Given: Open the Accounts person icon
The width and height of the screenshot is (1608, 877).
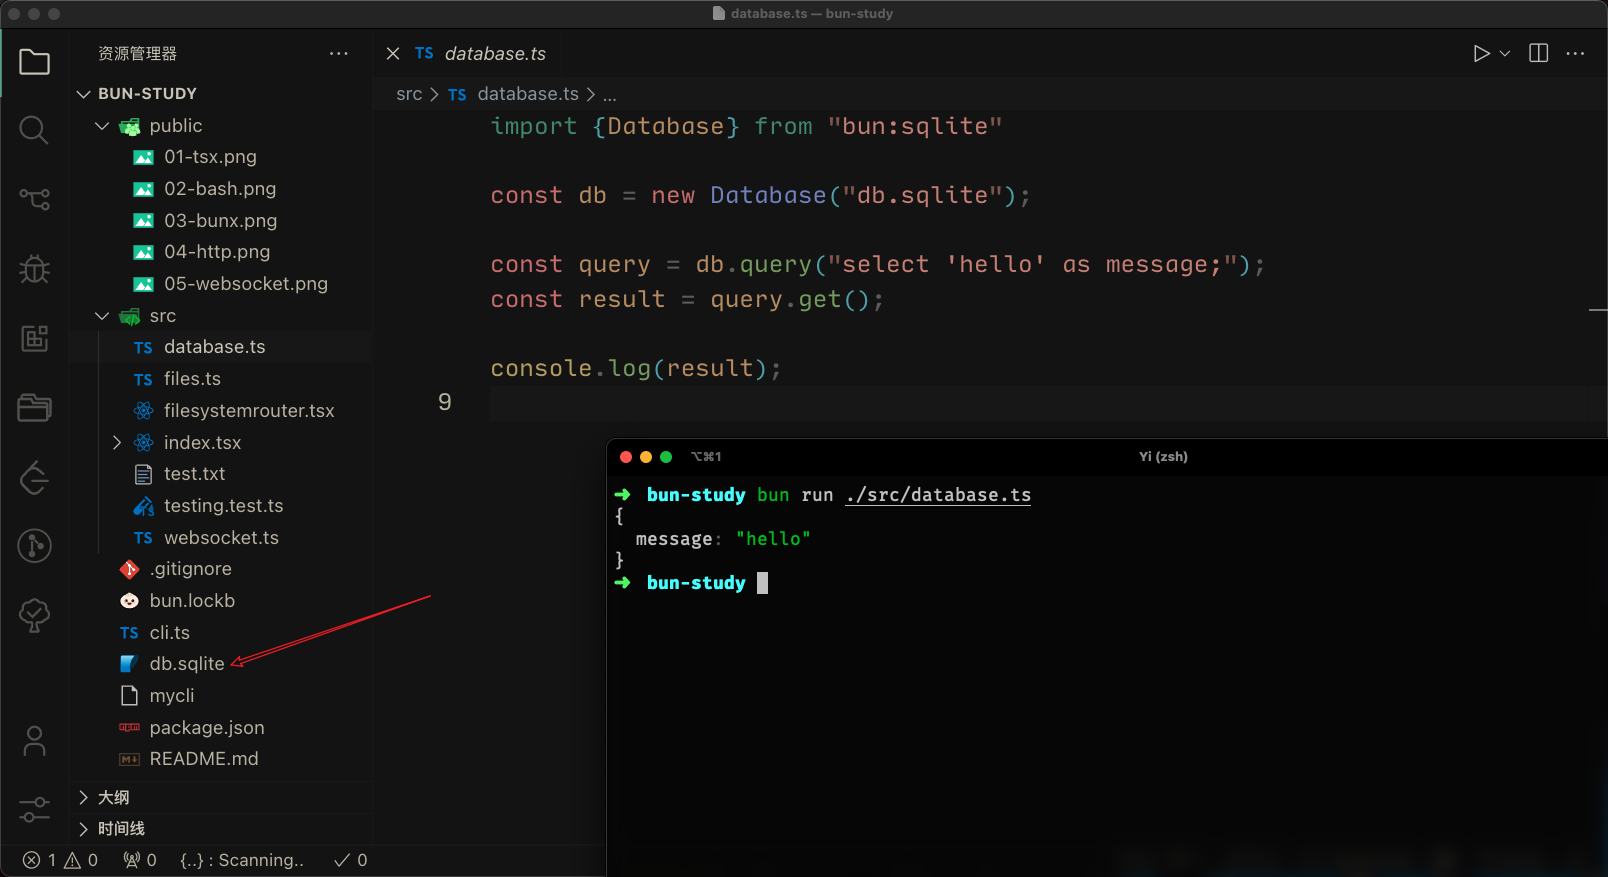Looking at the screenshot, I should 34,741.
